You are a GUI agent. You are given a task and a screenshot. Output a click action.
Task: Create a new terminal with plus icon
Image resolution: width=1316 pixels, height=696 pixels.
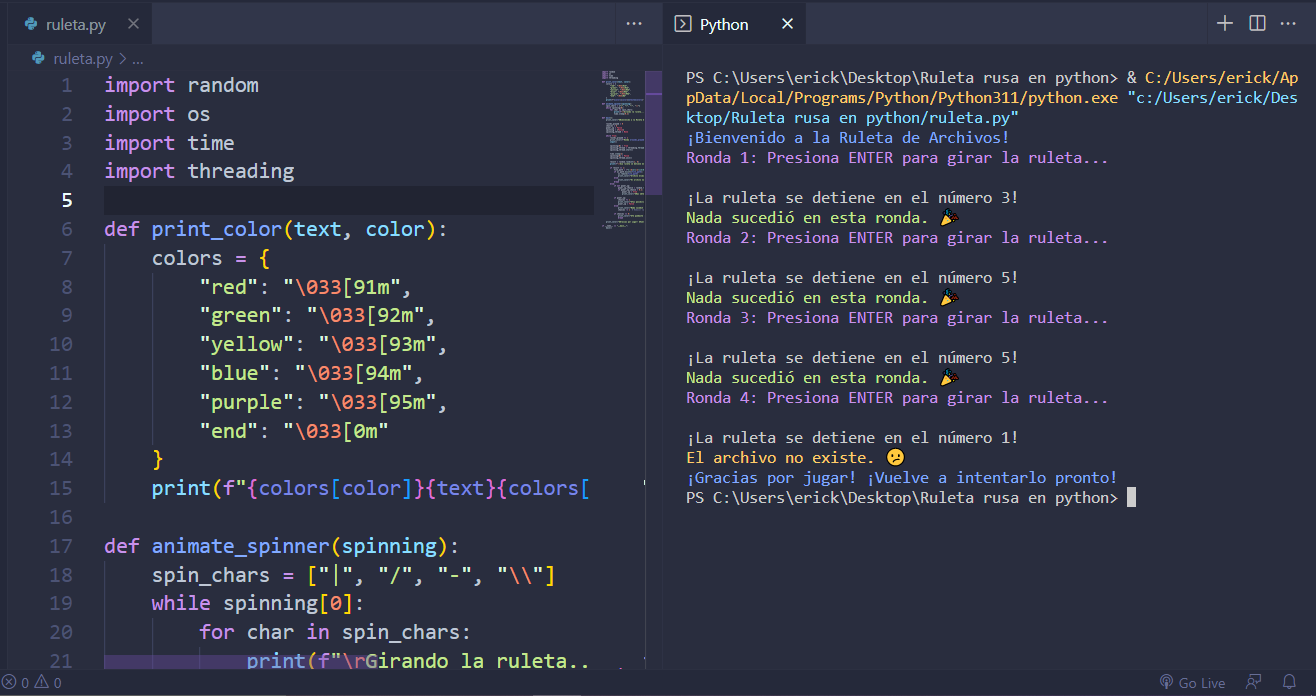pos(1225,23)
